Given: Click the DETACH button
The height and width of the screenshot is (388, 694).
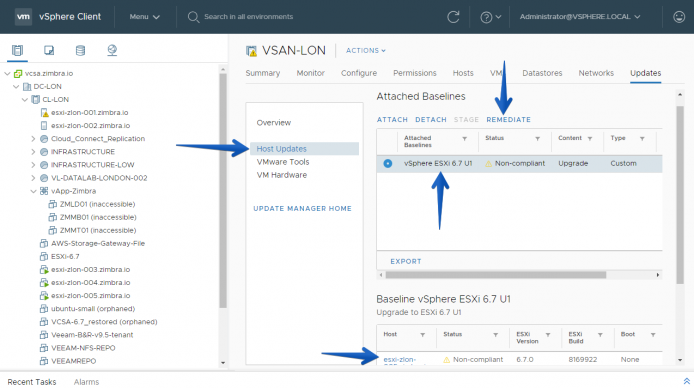Looking at the screenshot, I should [431, 120].
